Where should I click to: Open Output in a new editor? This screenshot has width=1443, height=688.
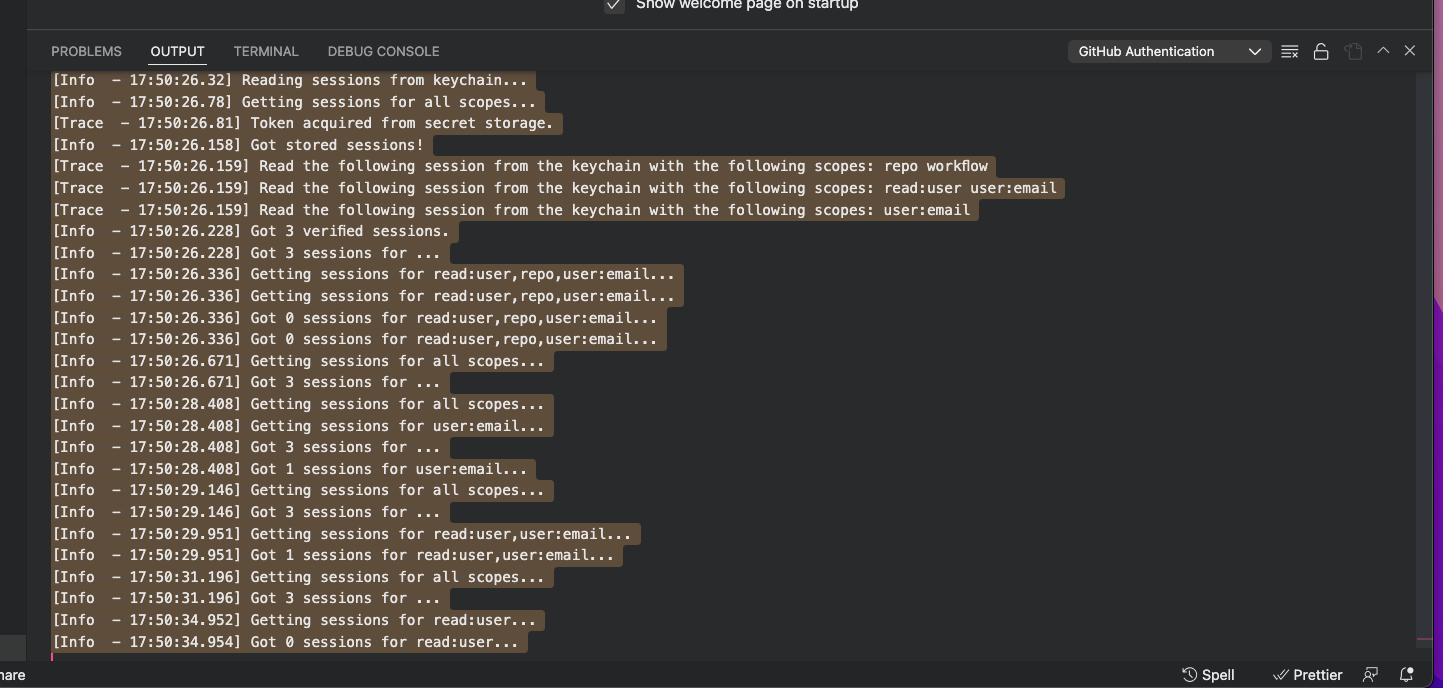pyautogui.click(x=1353, y=50)
